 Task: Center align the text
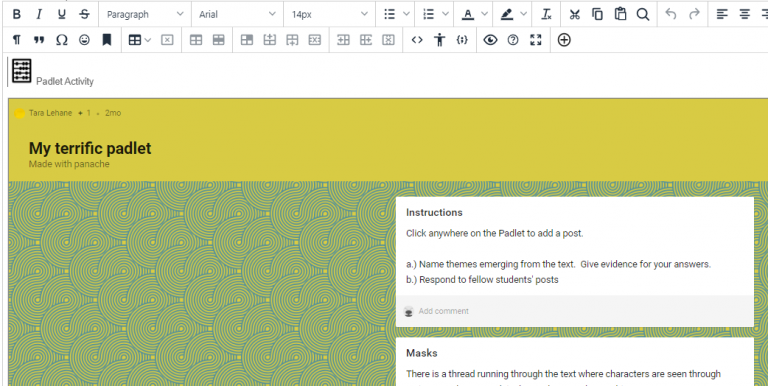pos(744,14)
